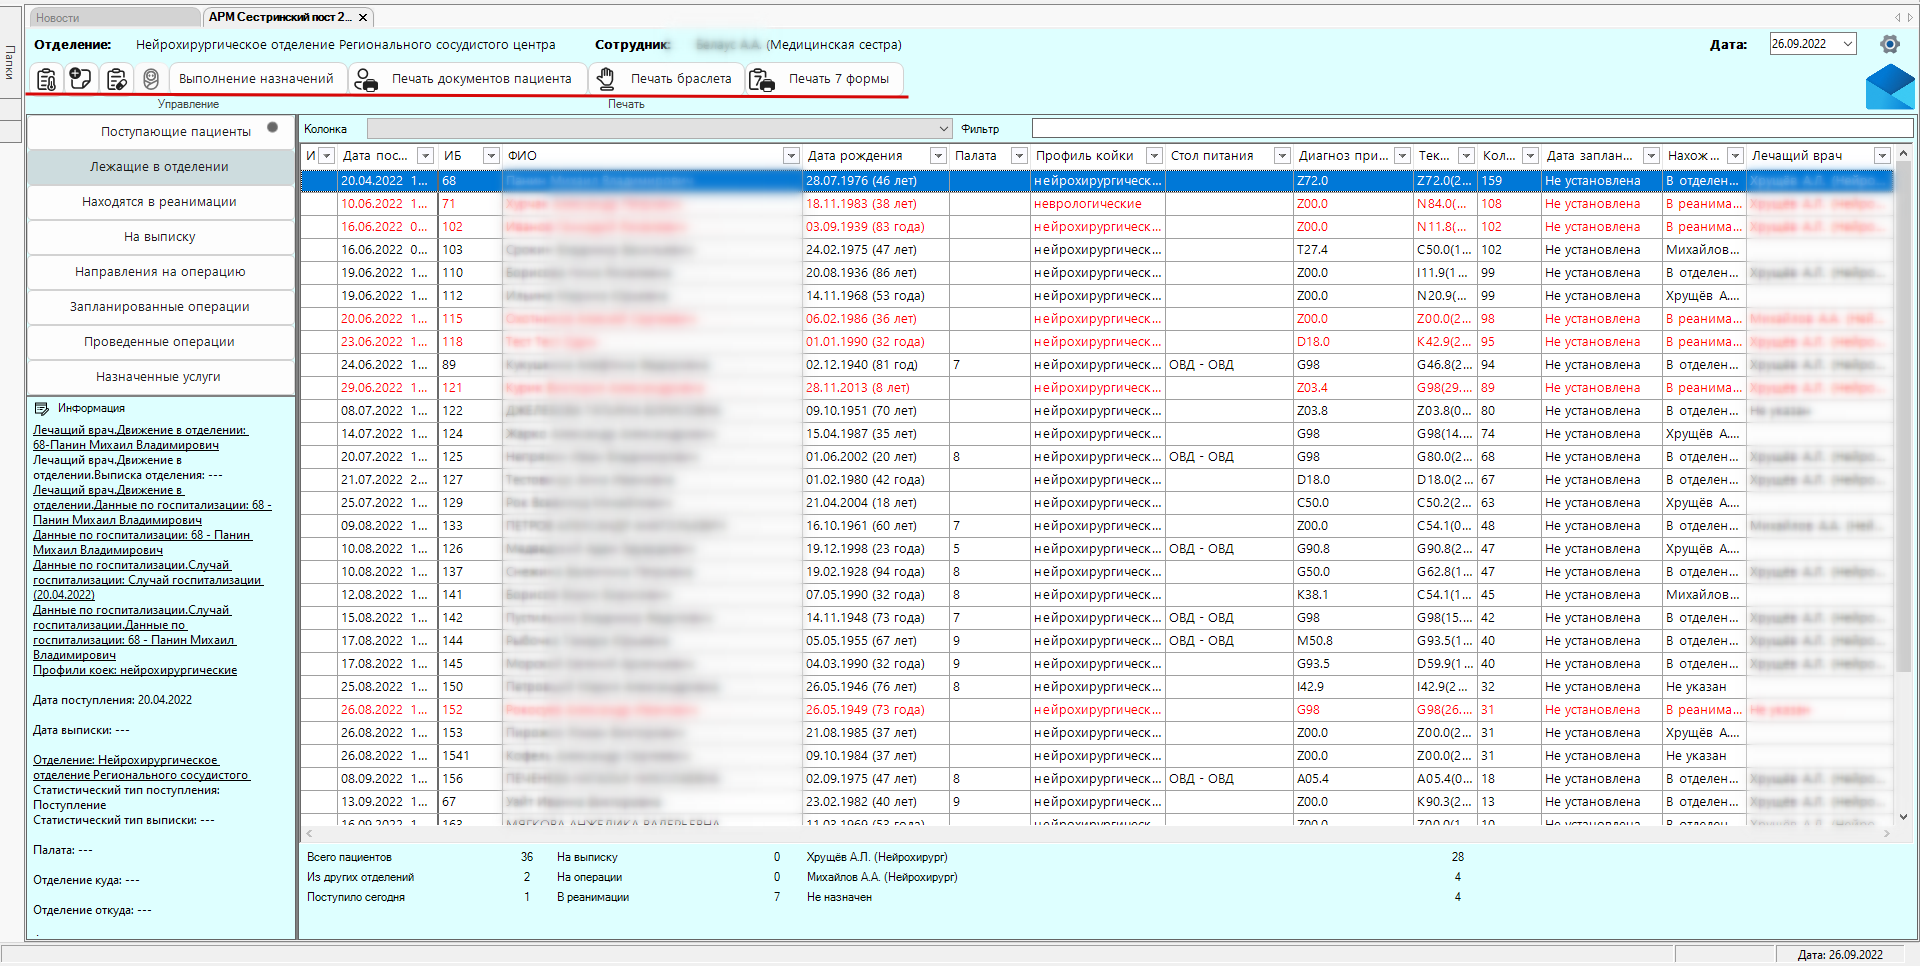Open the Дата date picker dropdown

(x=1848, y=44)
